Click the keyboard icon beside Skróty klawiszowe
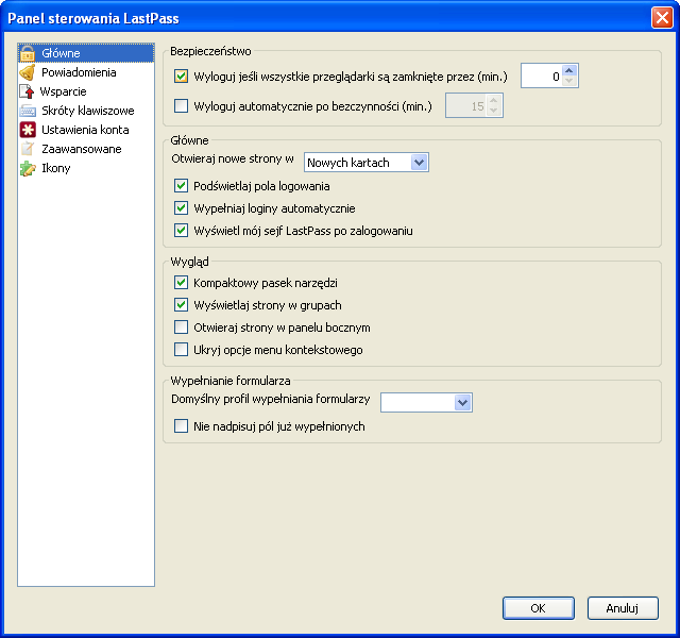Viewport: 680px width, 638px height. [27, 111]
